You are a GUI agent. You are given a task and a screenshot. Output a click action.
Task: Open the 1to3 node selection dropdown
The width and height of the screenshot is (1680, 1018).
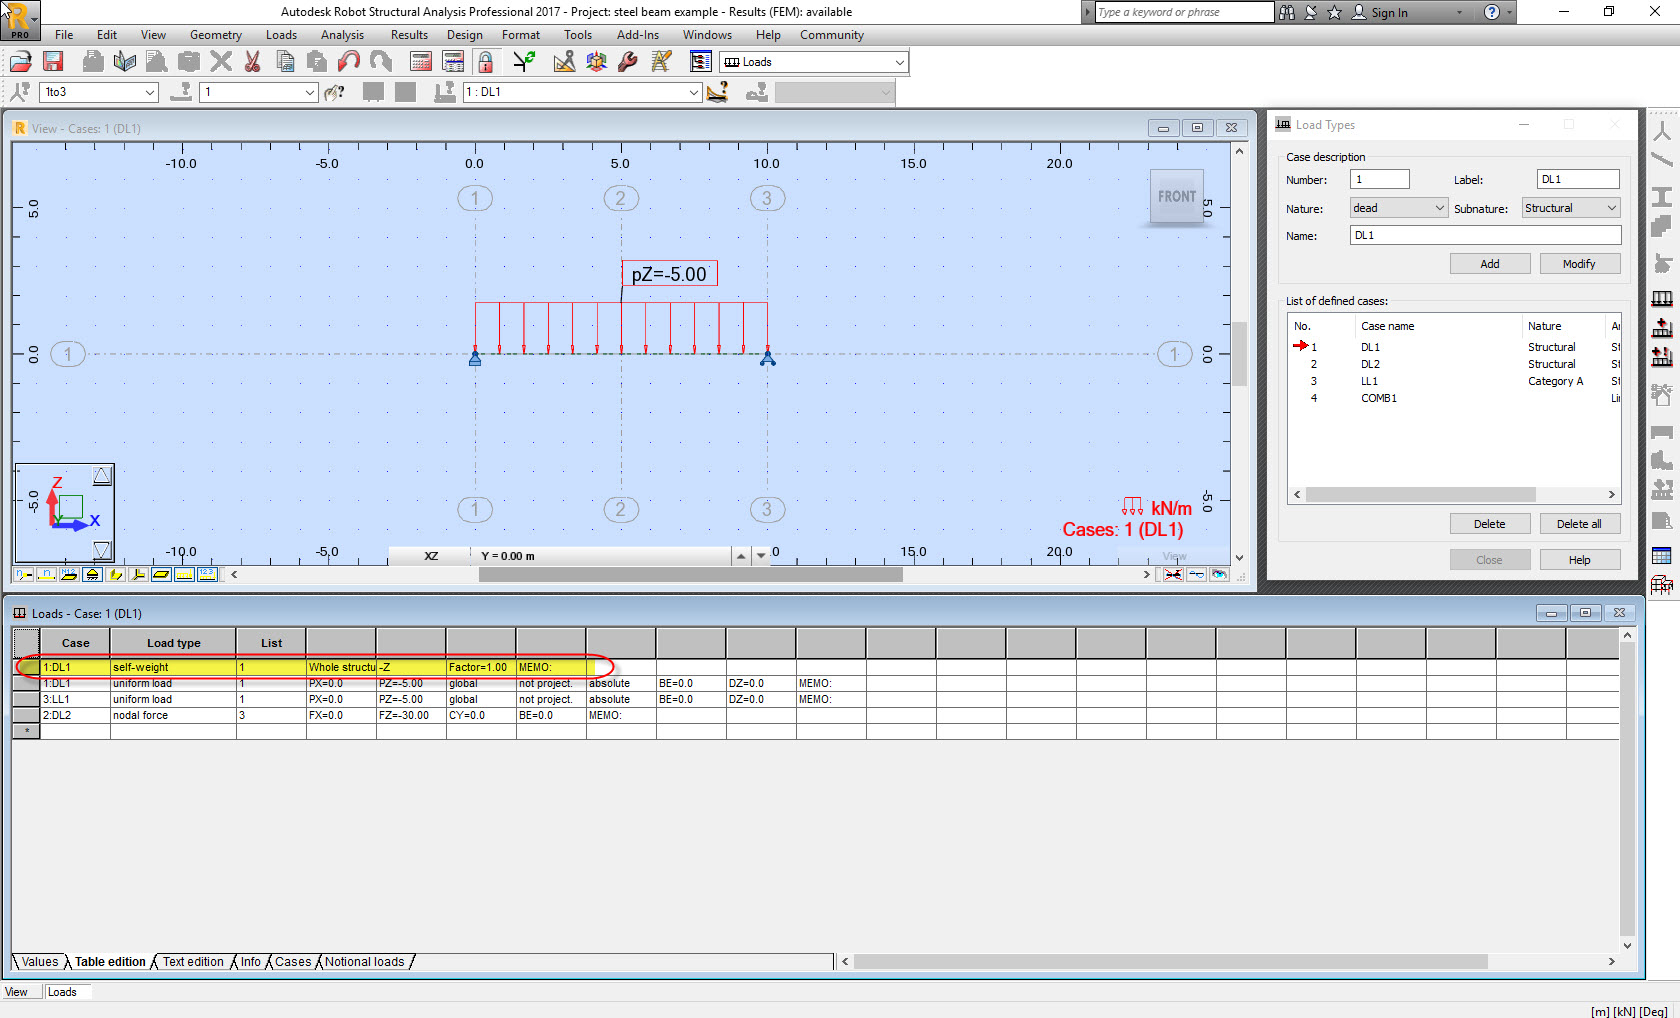tap(149, 92)
